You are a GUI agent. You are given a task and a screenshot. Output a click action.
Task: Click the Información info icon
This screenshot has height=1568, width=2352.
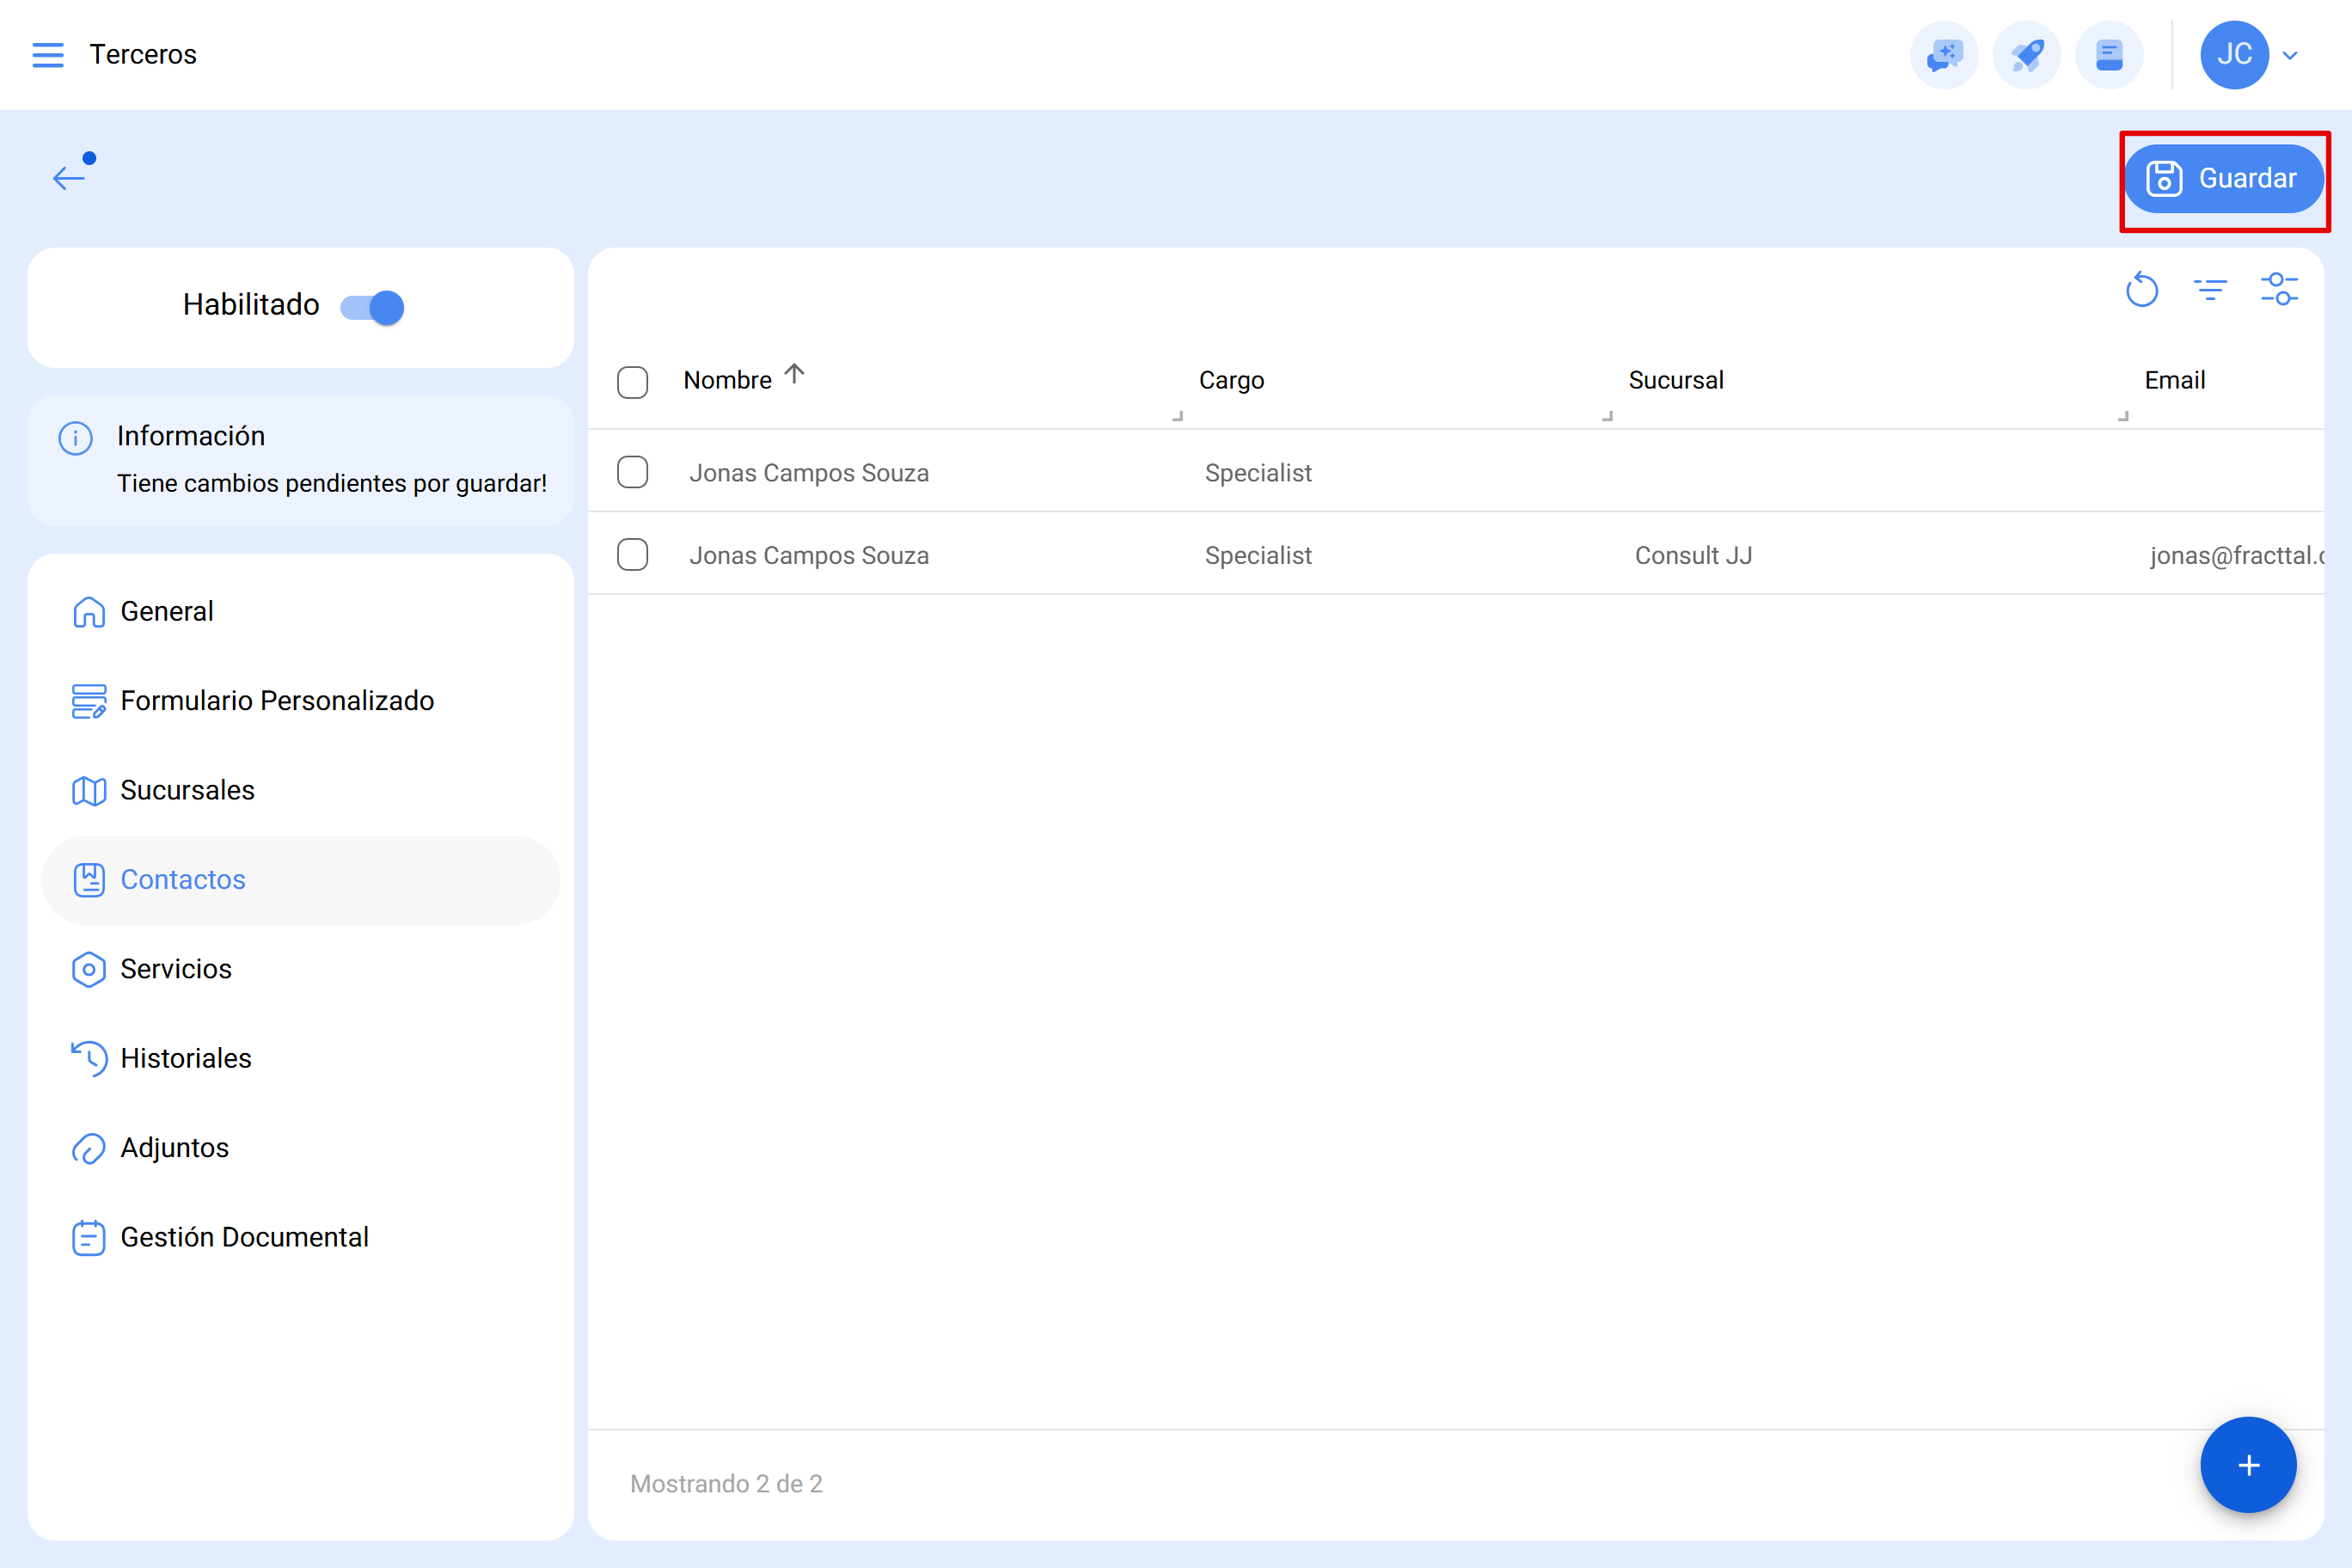pos(76,438)
